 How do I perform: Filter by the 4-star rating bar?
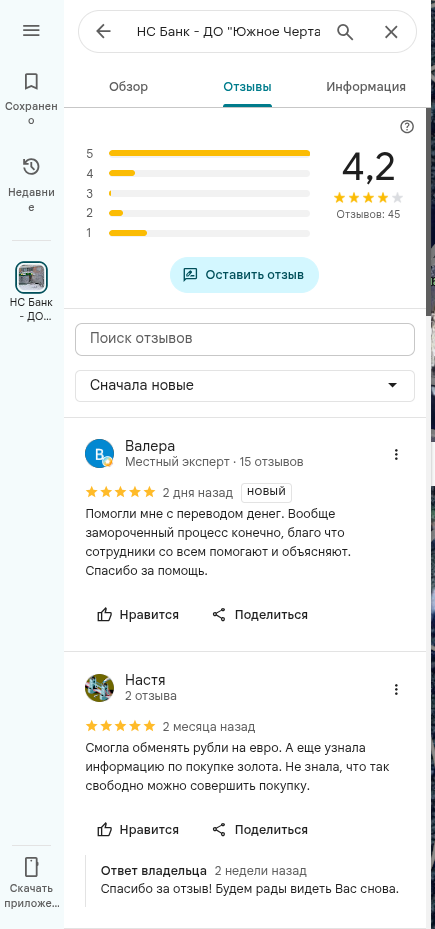tap(199, 174)
